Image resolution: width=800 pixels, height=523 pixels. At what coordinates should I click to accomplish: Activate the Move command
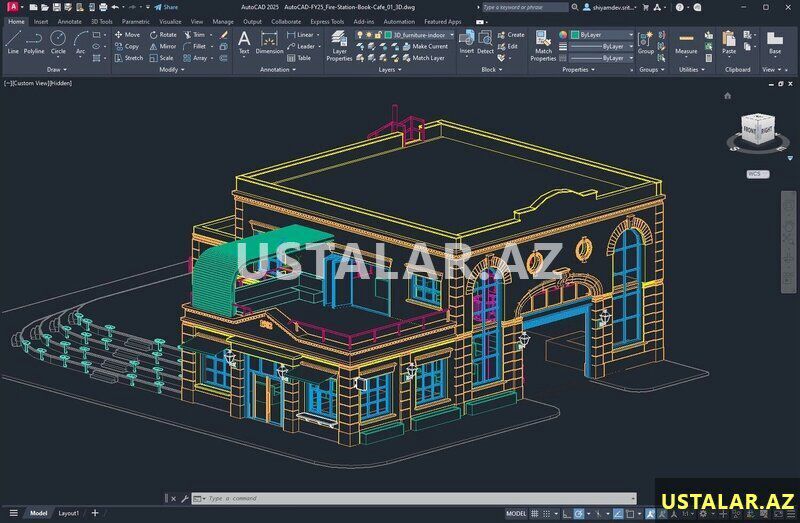[x=127, y=35]
